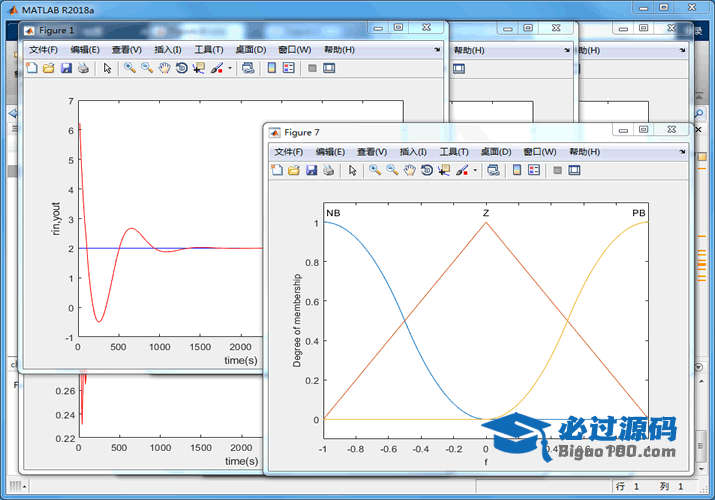Open Brush color dropdown arrow in Figure 1
Screen dimensions: 715x500
click(x=230, y=68)
